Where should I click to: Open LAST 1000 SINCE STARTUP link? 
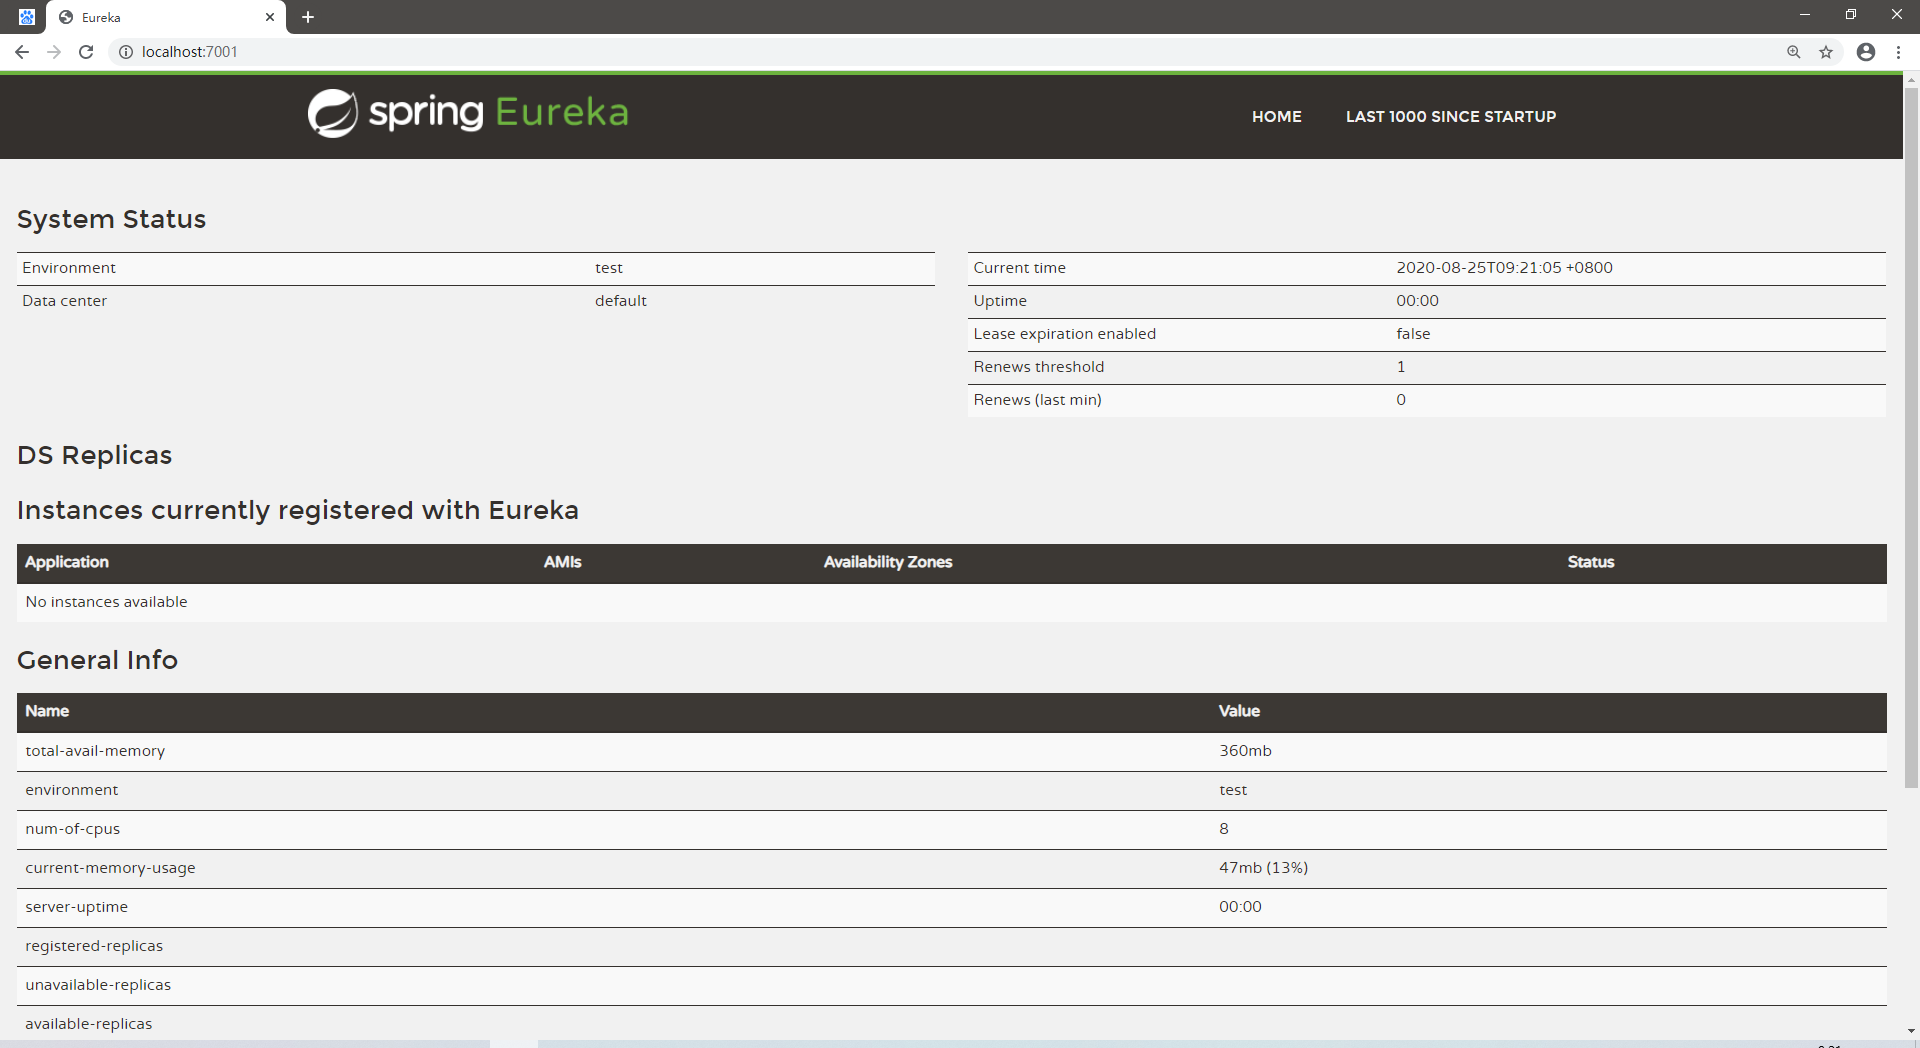tap(1451, 117)
